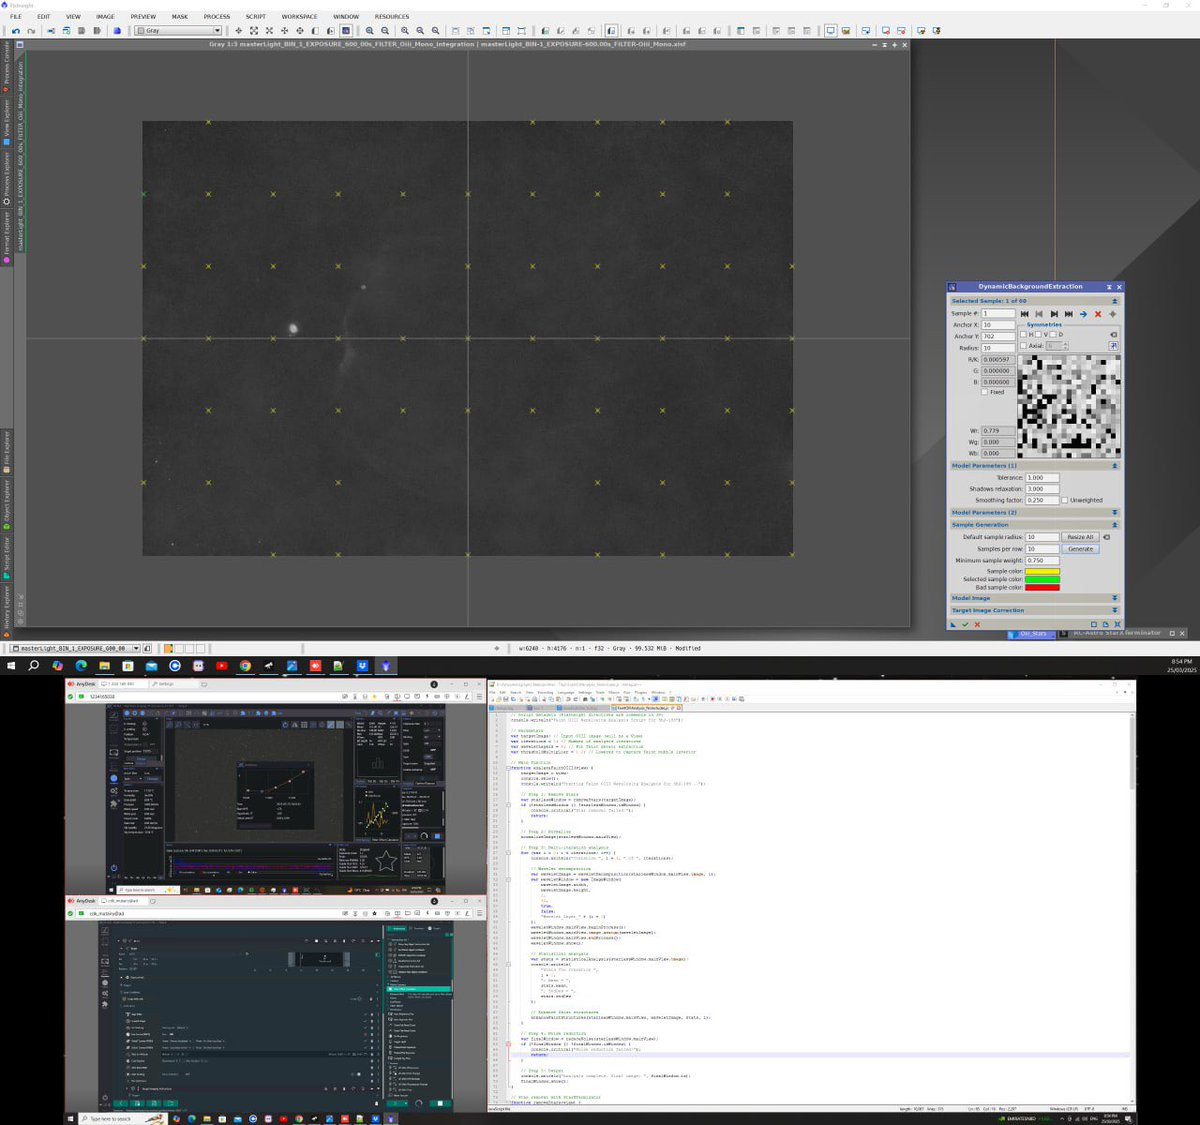1200x1125 pixels.
Task: Click the Anchor X input field
Action: coord(998,325)
